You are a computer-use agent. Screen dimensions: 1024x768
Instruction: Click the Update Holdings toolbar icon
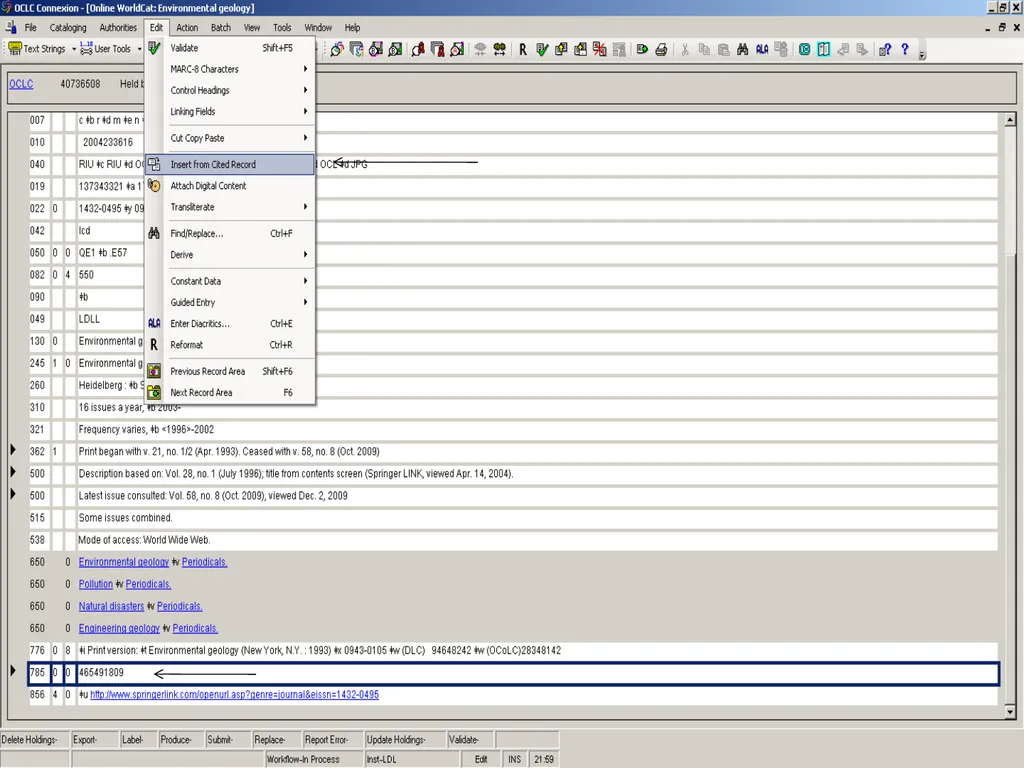pos(561,49)
